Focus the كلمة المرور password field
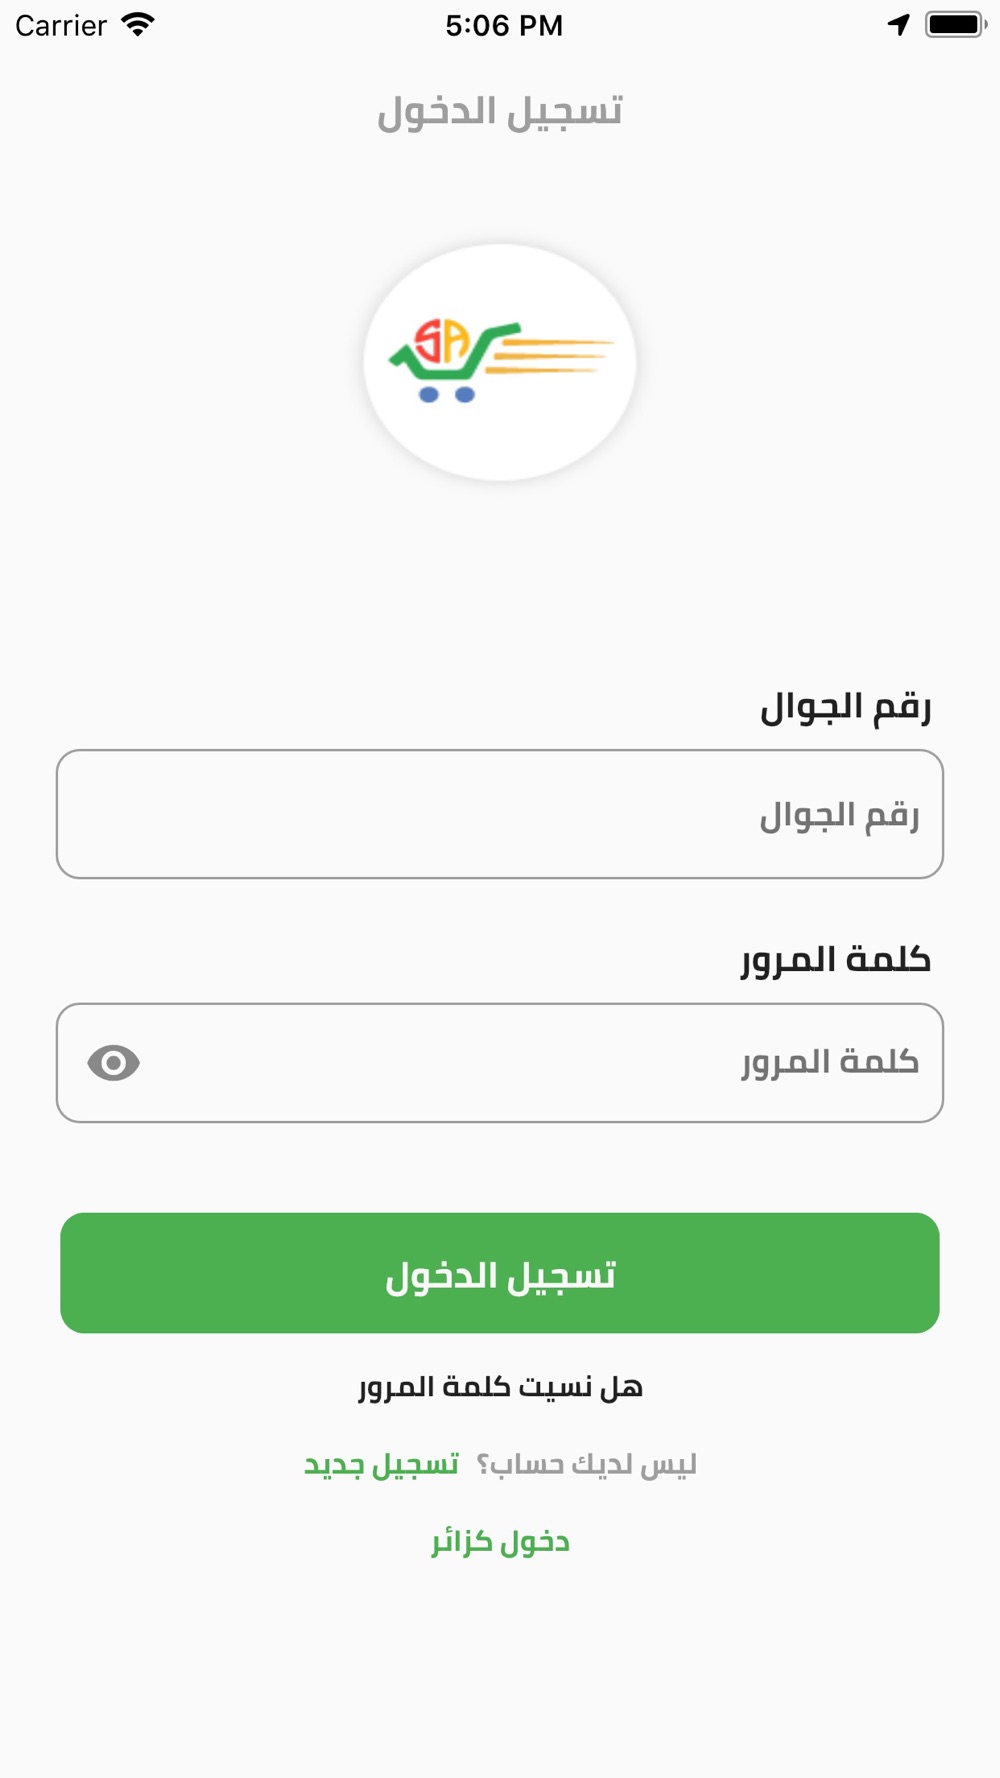 (x=500, y=1063)
